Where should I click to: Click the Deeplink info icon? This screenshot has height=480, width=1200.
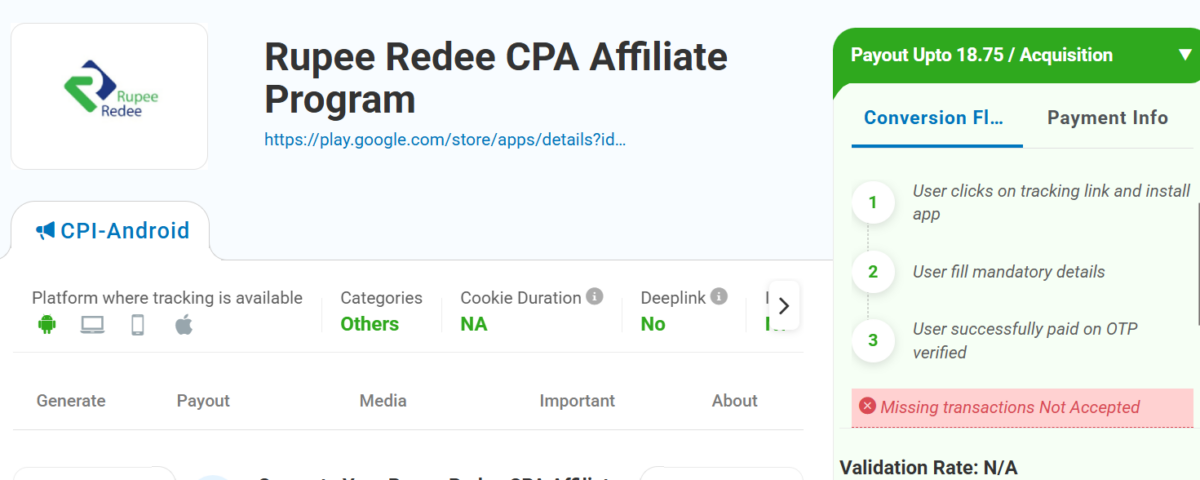719,297
